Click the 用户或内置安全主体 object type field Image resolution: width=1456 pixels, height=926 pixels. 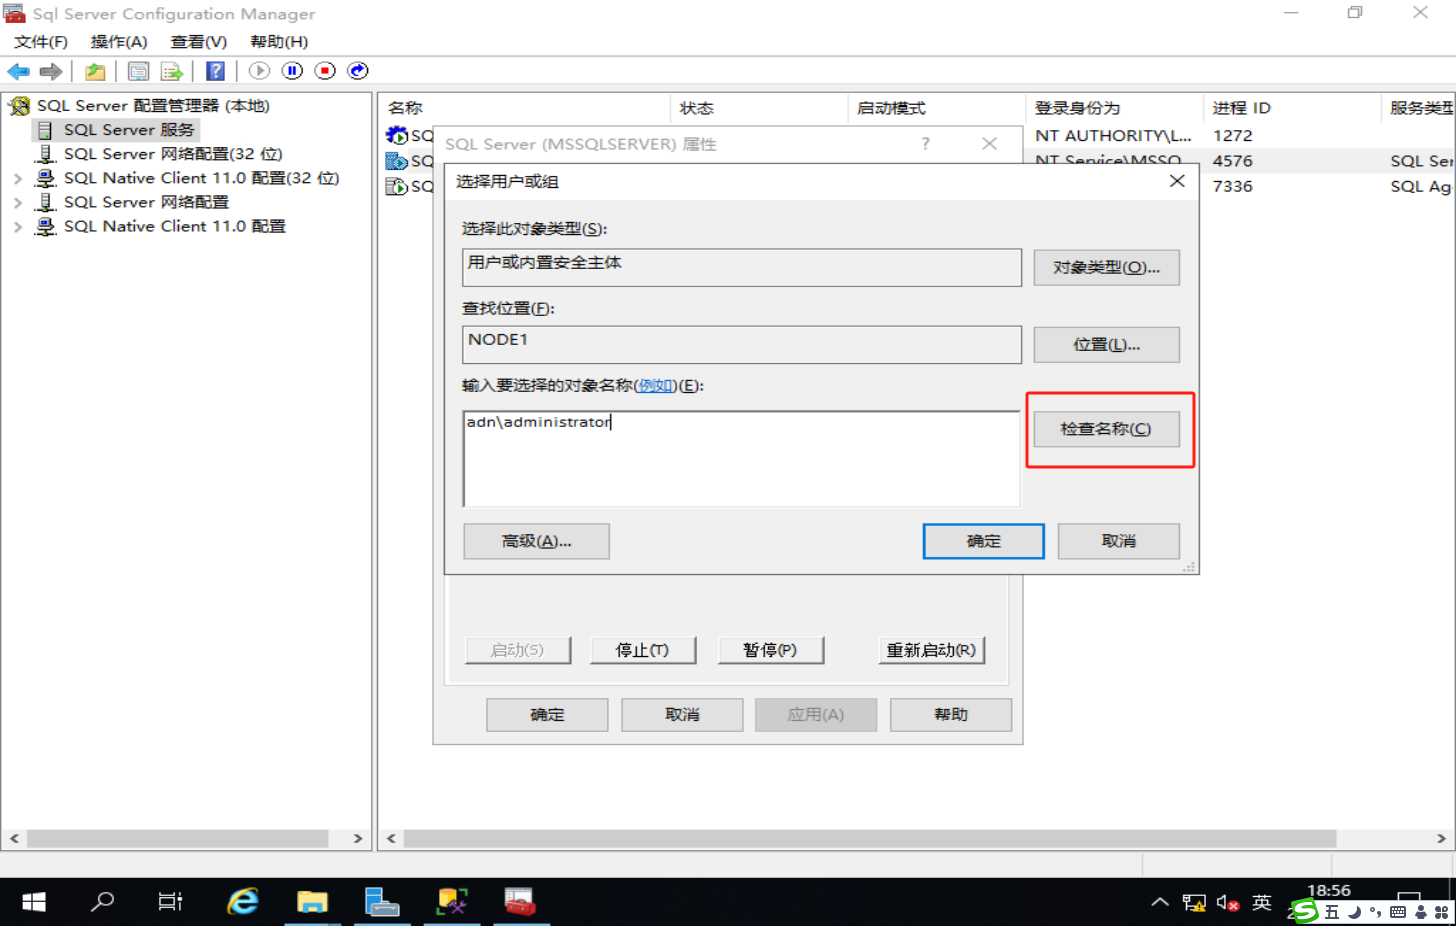[x=741, y=268]
